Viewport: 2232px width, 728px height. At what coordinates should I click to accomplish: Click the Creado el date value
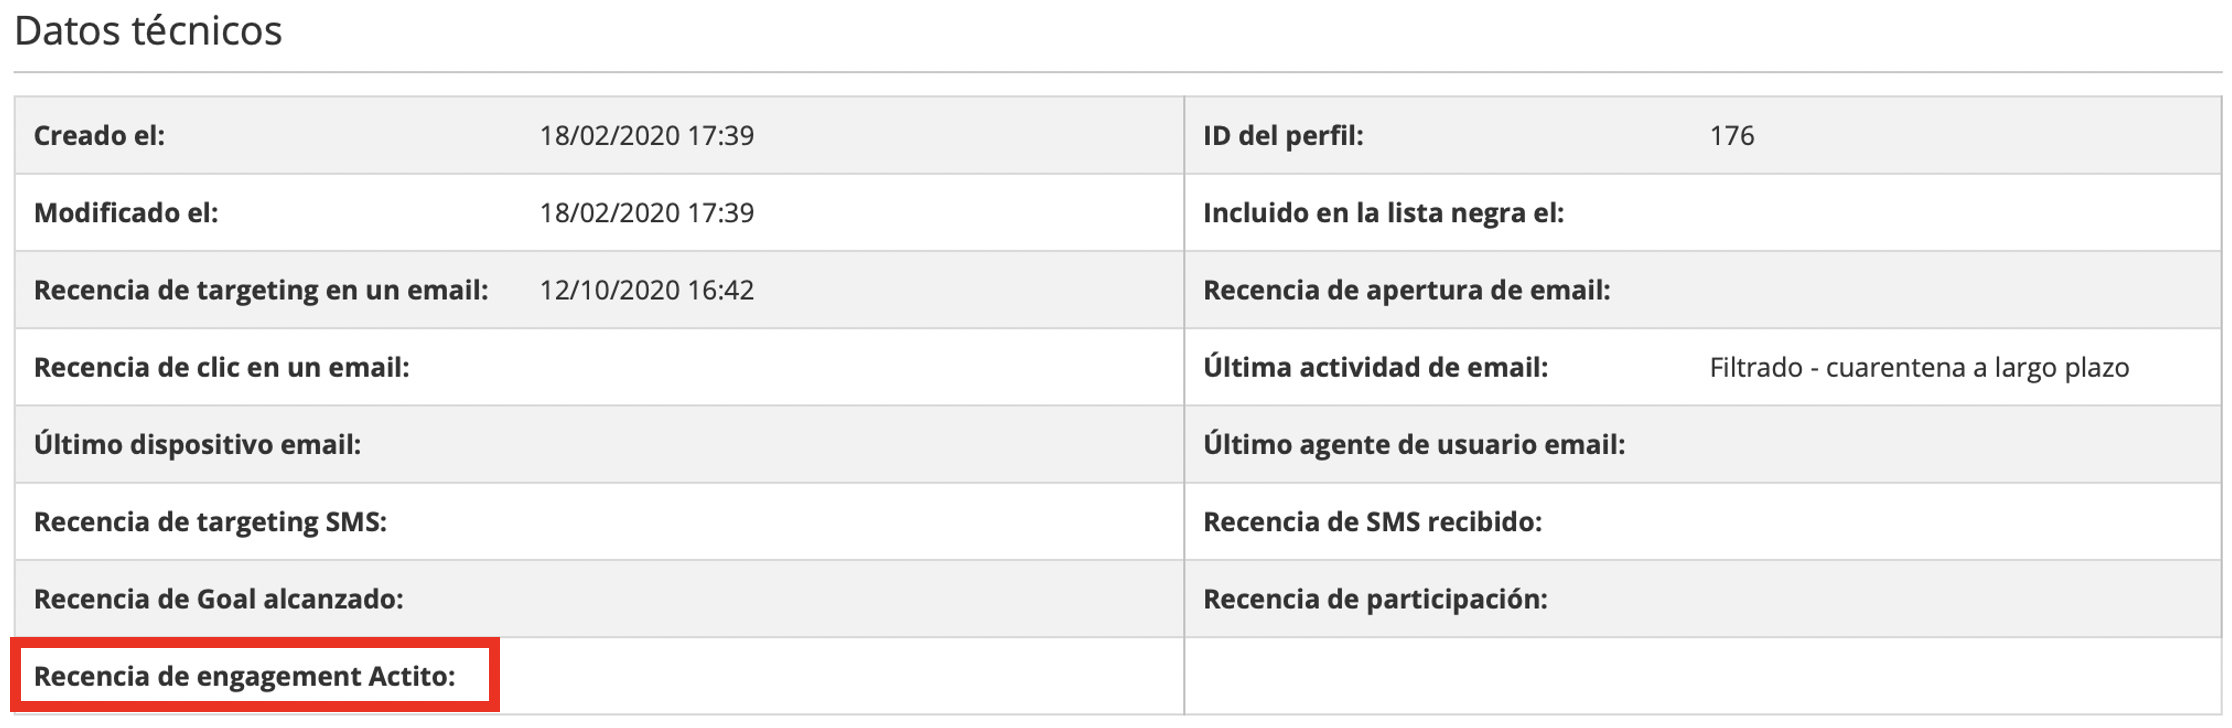coord(646,135)
